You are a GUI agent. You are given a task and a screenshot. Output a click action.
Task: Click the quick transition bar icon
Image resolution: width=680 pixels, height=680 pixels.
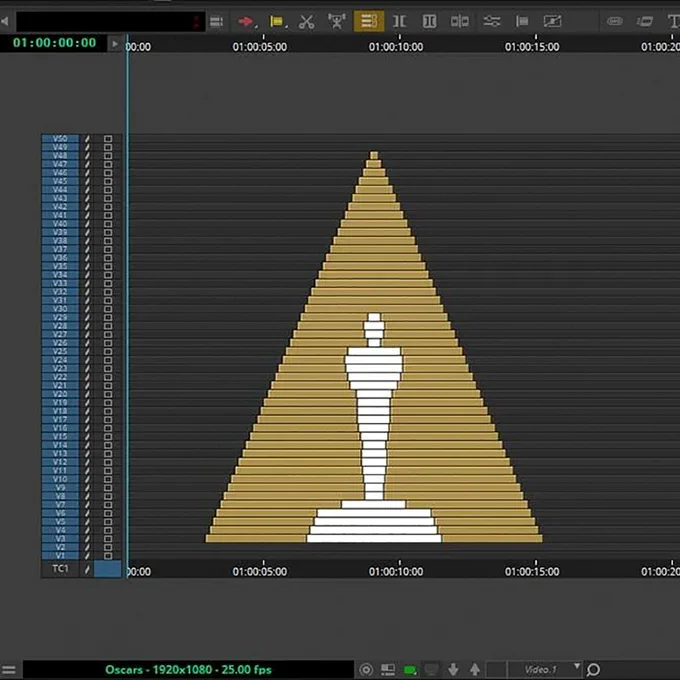coord(522,21)
